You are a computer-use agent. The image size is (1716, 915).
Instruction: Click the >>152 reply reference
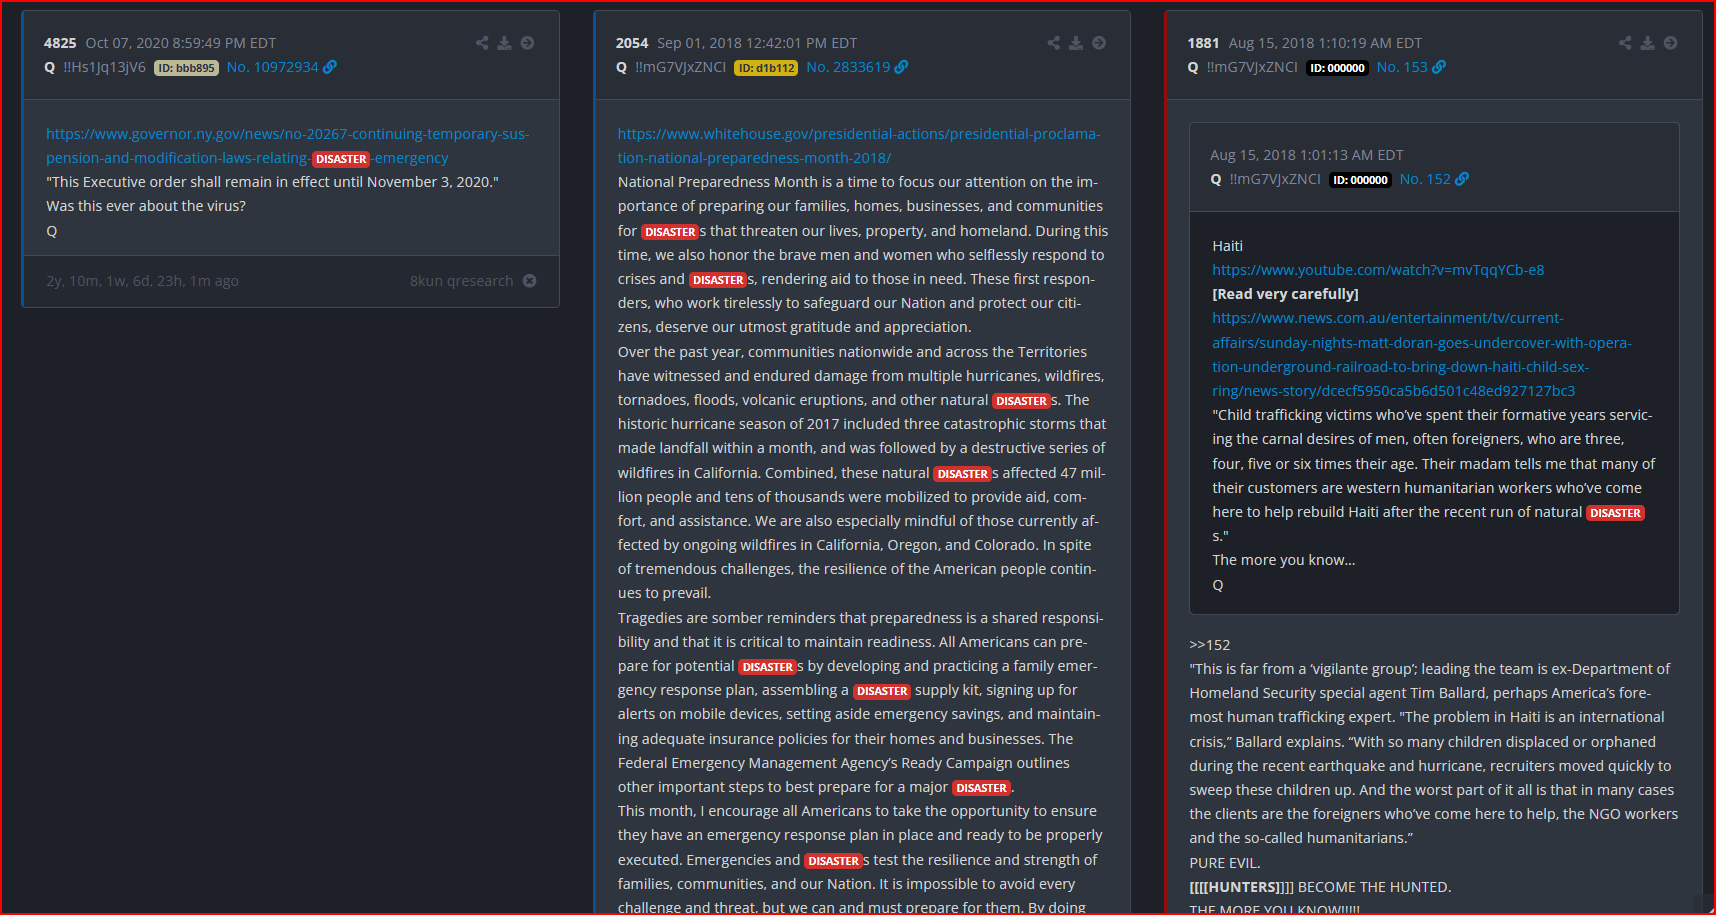[1210, 645]
